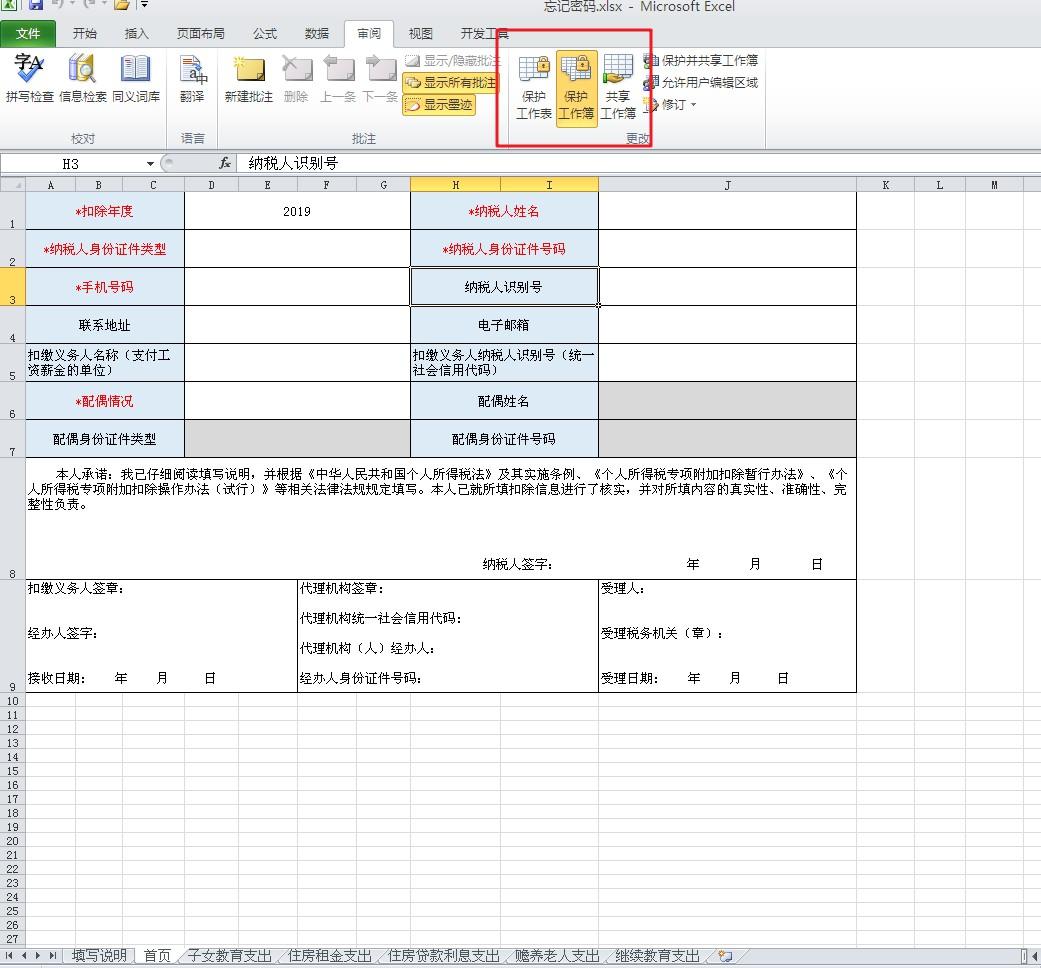
Task: Add a comment with 新建批注
Action: (248, 78)
